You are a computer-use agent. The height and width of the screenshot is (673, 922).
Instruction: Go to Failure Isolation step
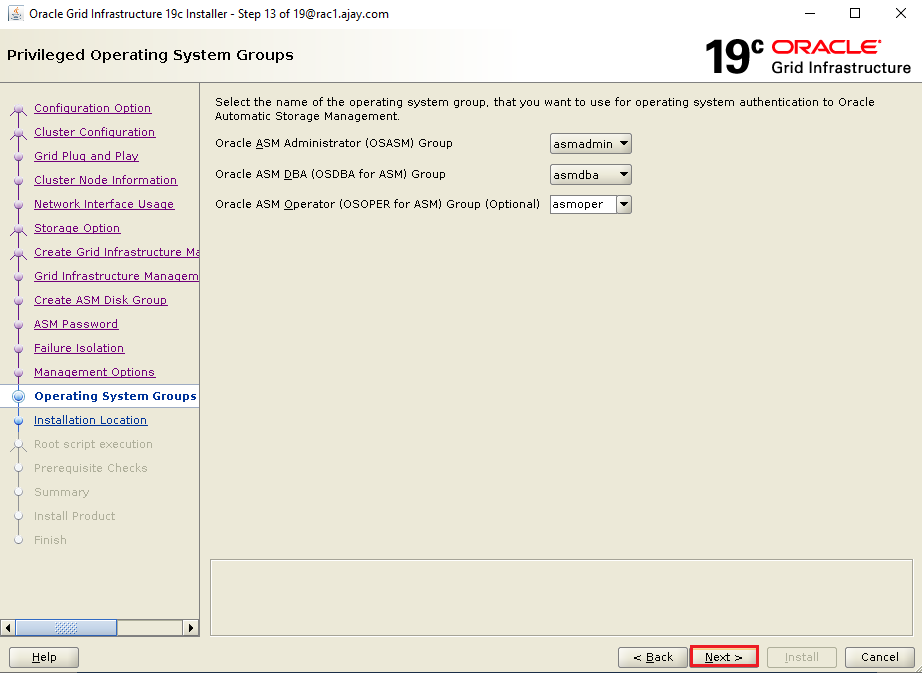79,348
